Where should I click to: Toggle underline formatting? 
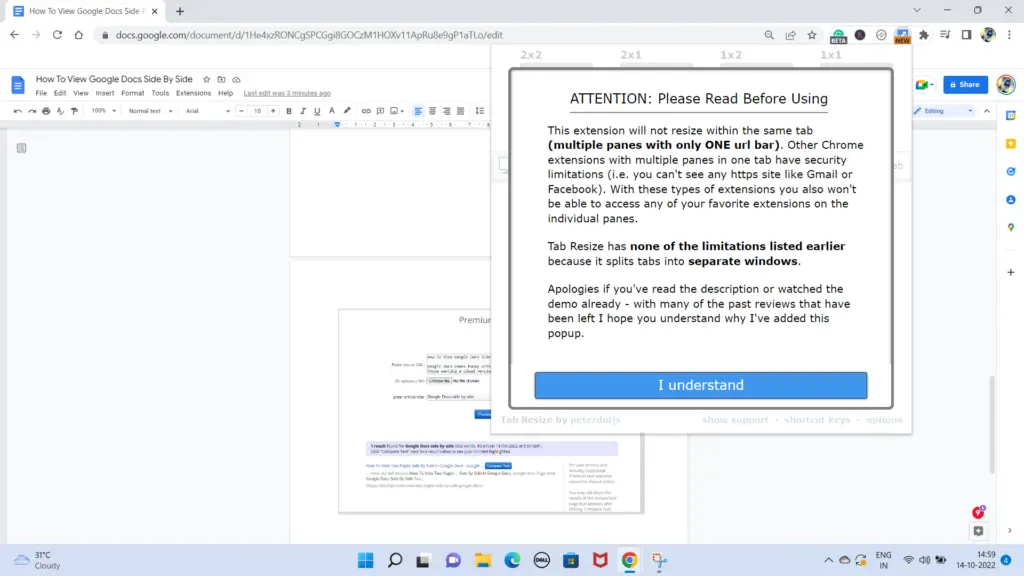tap(317, 111)
